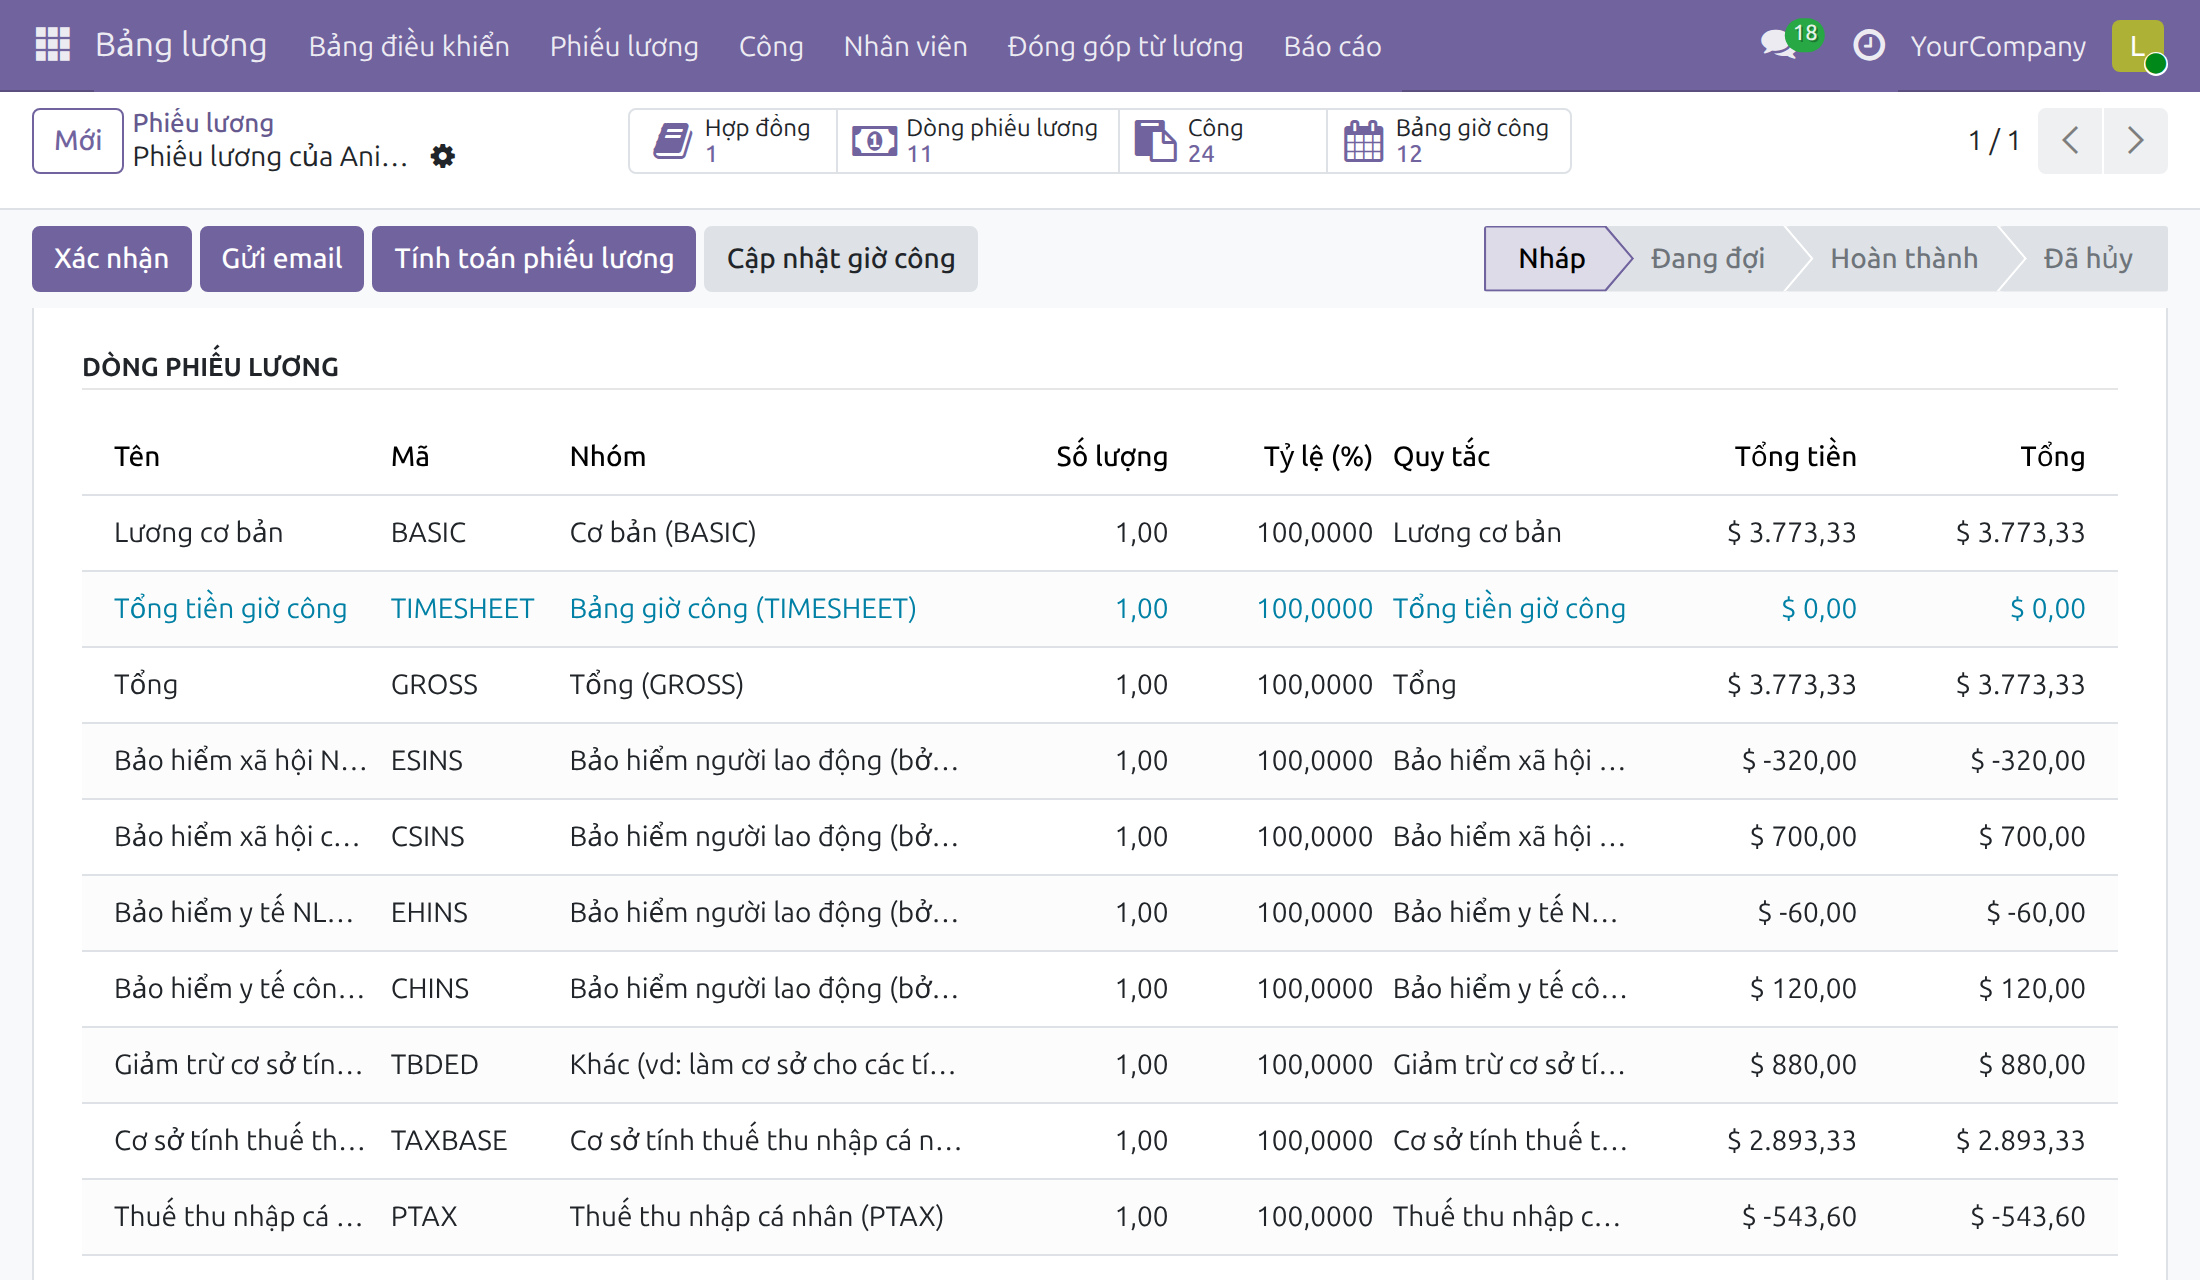Open the apps grid menu icon
This screenshot has height=1280, width=2200.
(x=52, y=45)
